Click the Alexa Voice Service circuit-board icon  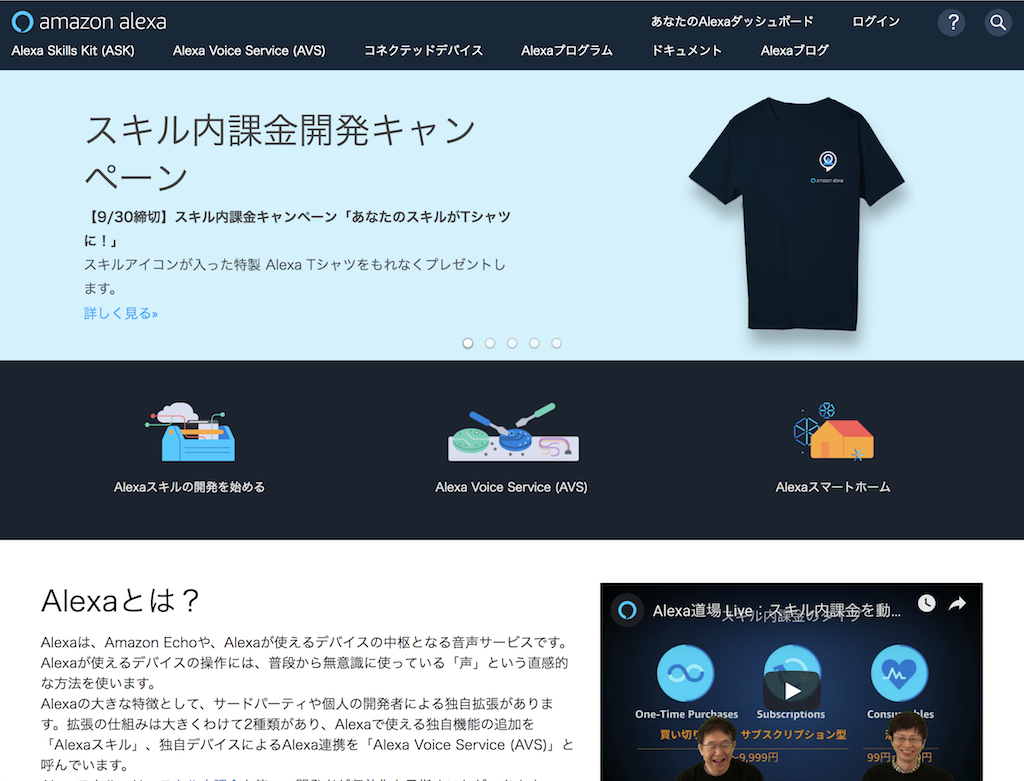[513, 432]
